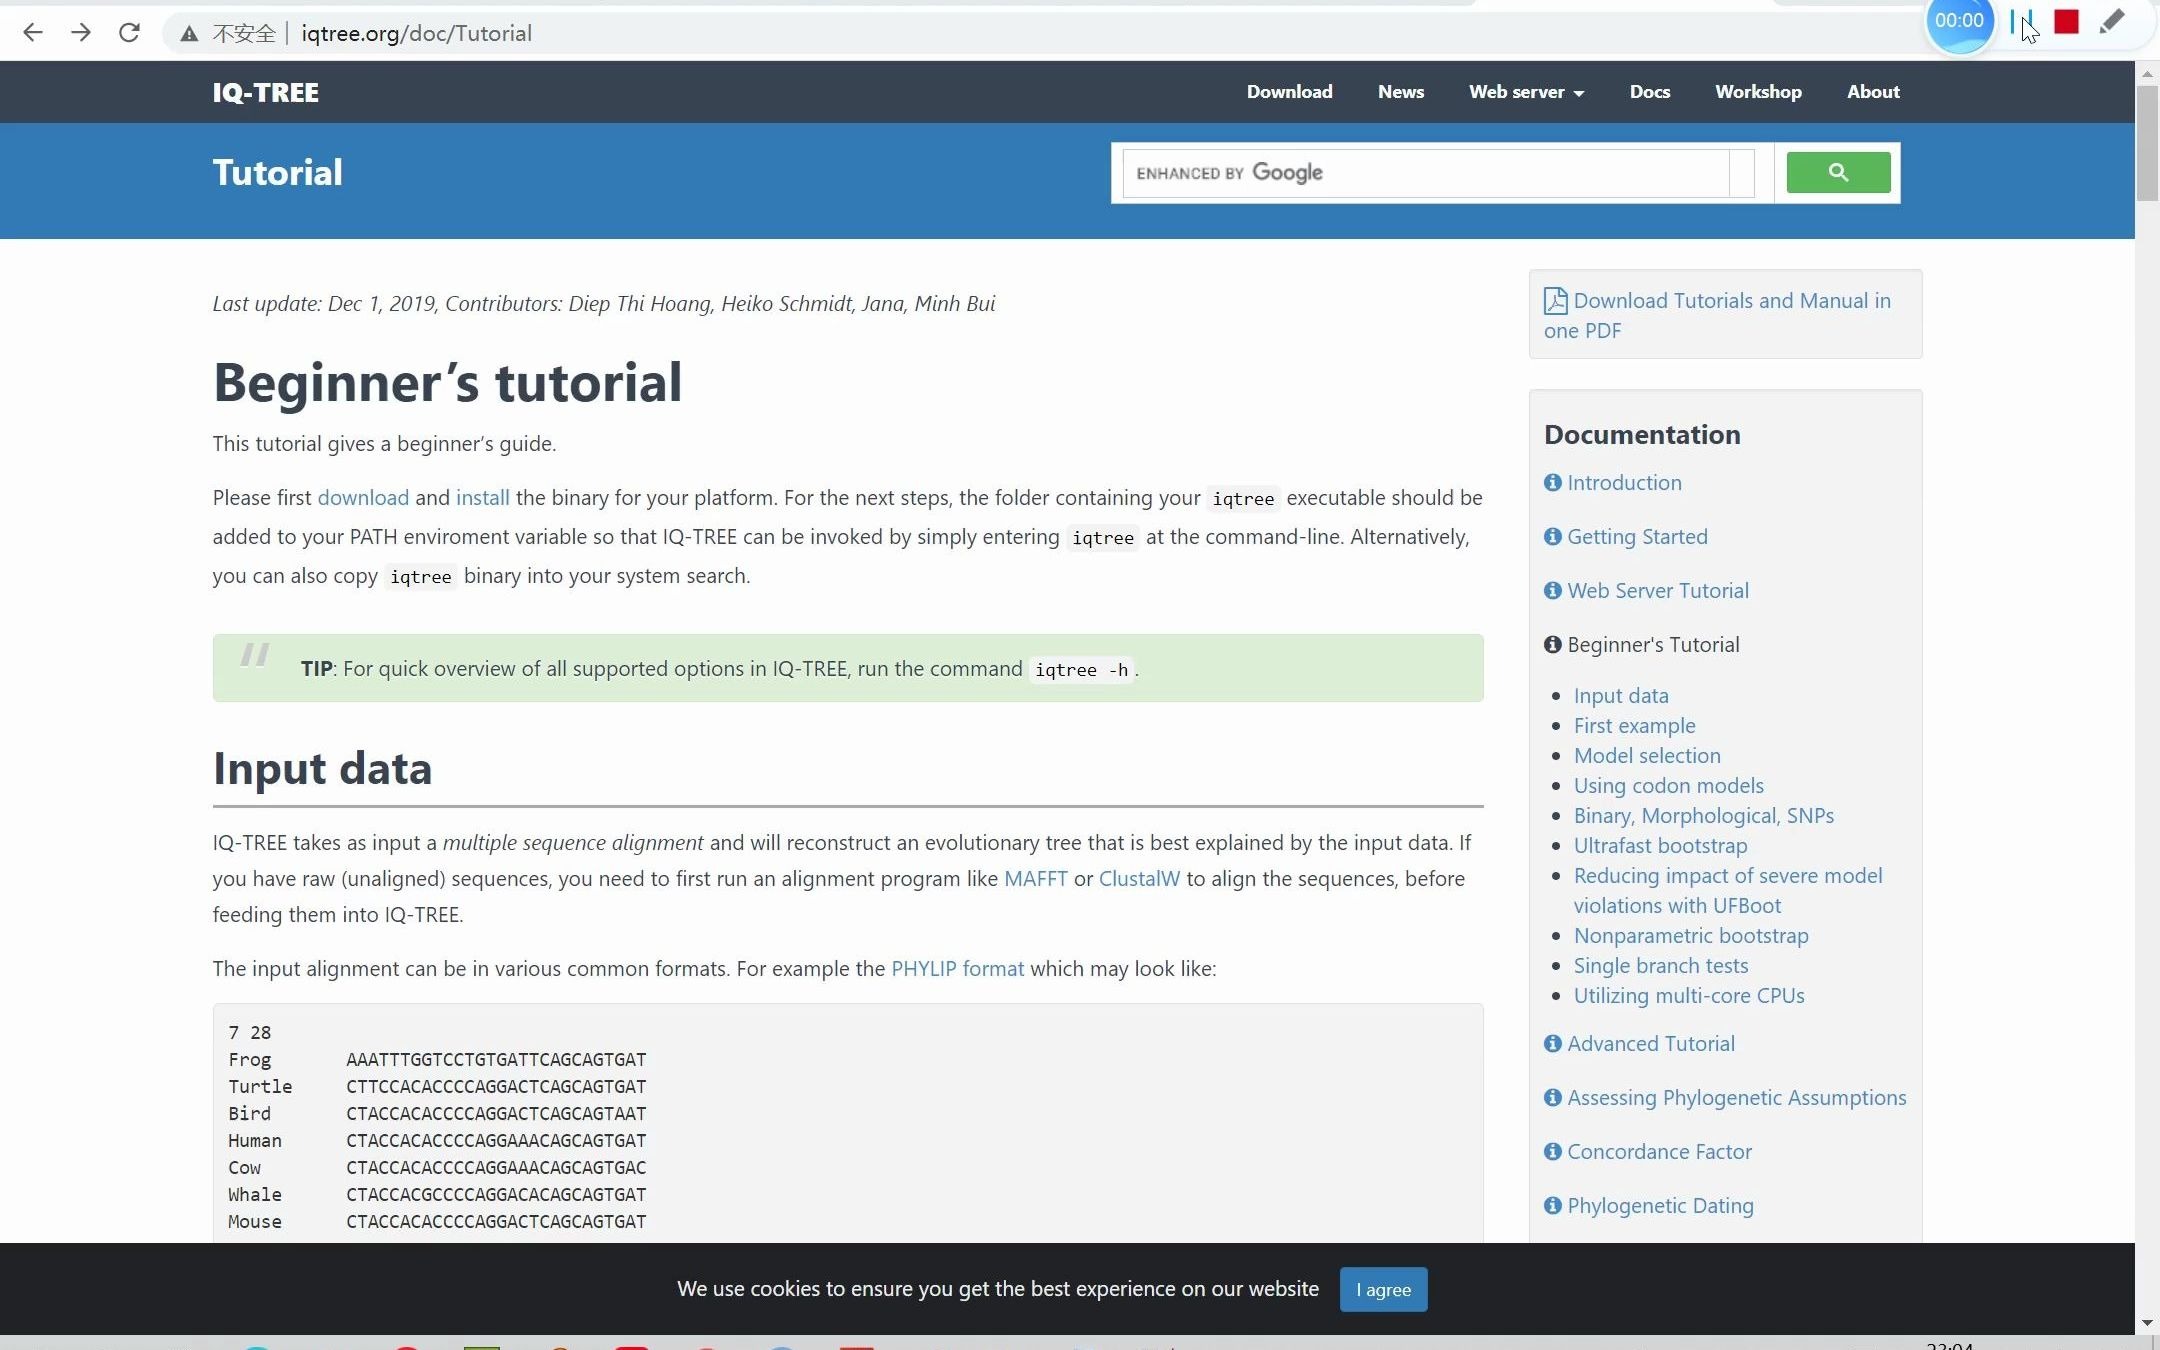2160x1350 pixels.
Task: Click the Whale sequence row in the alignment
Action: click(x=437, y=1195)
